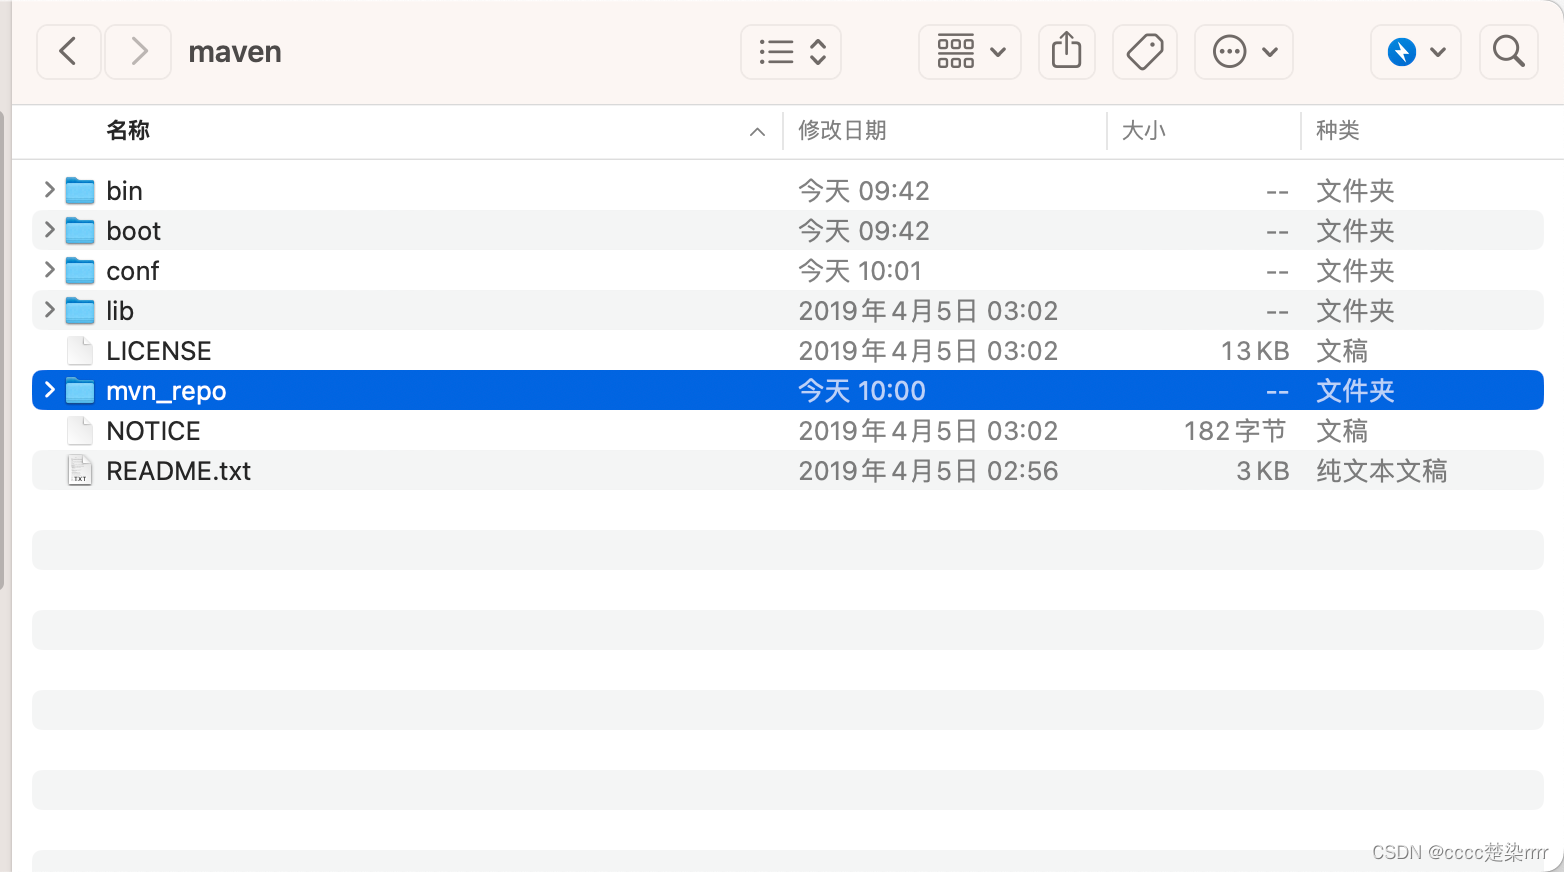This screenshot has width=1564, height=872.
Task: Click the Search magnifier icon
Action: point(1508,51)
